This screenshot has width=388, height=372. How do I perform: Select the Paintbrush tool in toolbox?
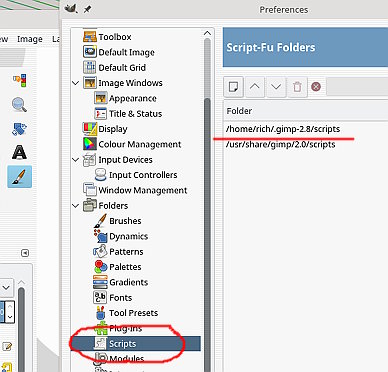coord(20,177)
